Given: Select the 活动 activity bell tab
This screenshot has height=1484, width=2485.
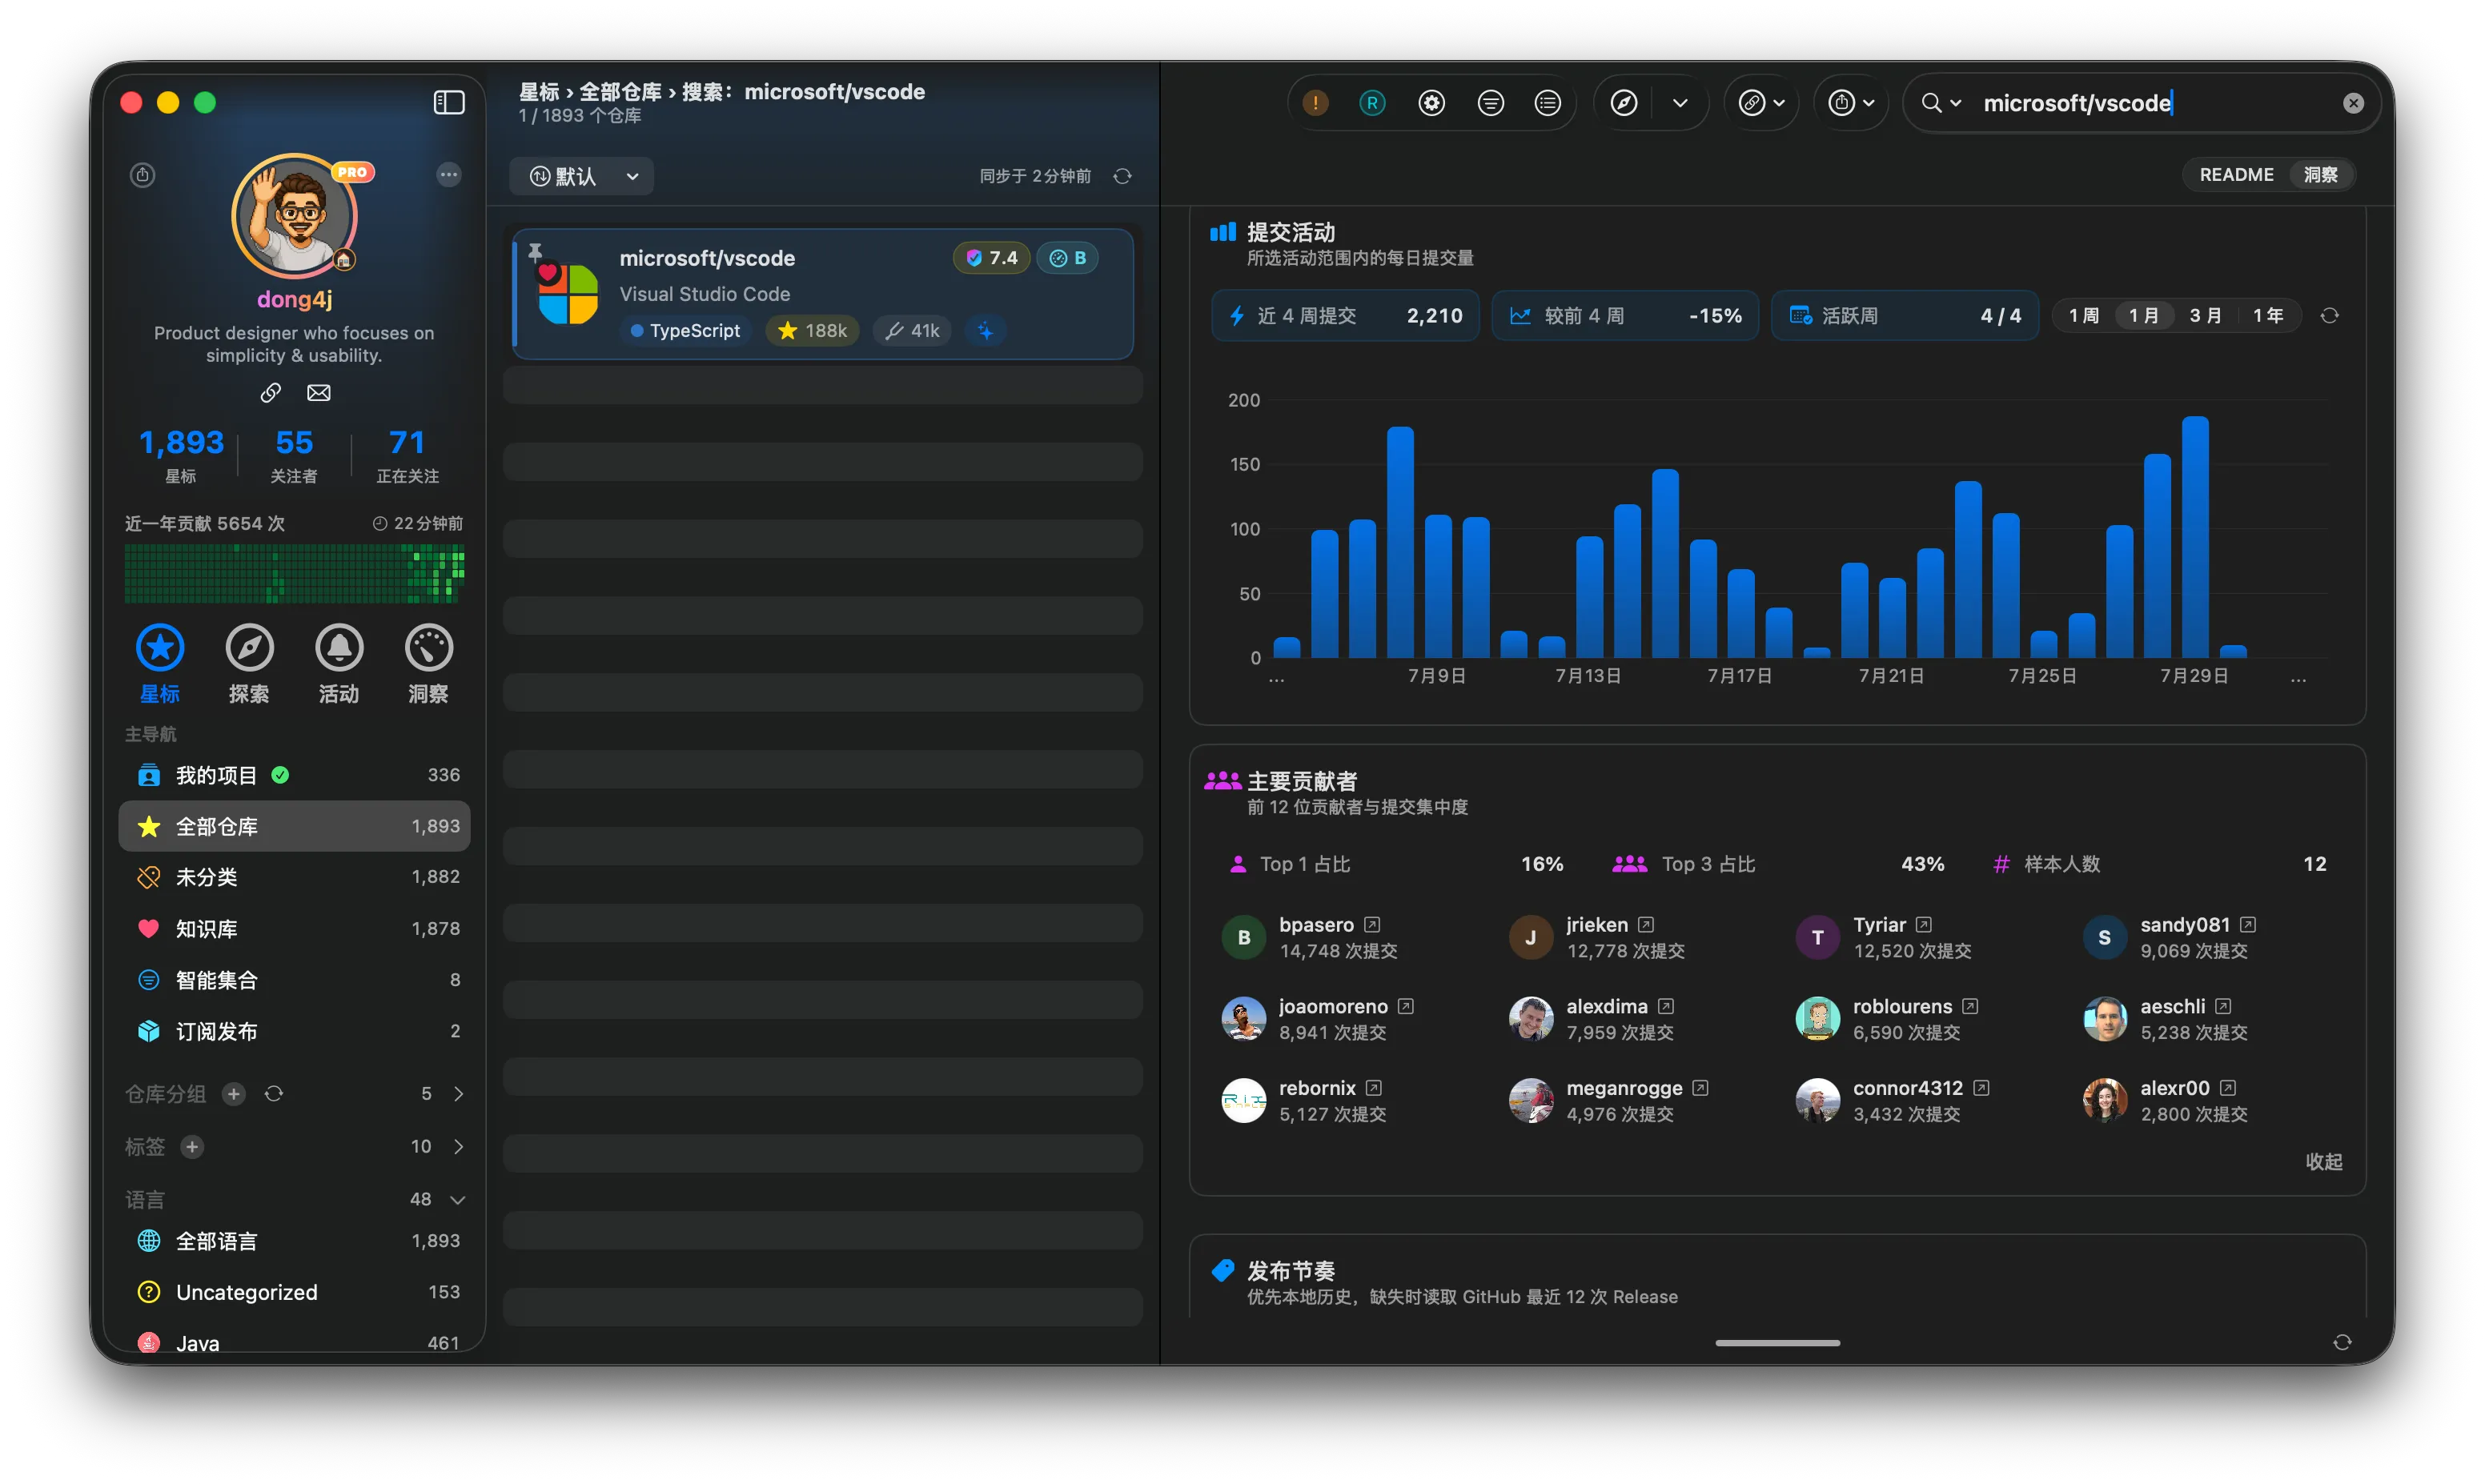Looking at the screenshot, I should click(x=339, y=664).
